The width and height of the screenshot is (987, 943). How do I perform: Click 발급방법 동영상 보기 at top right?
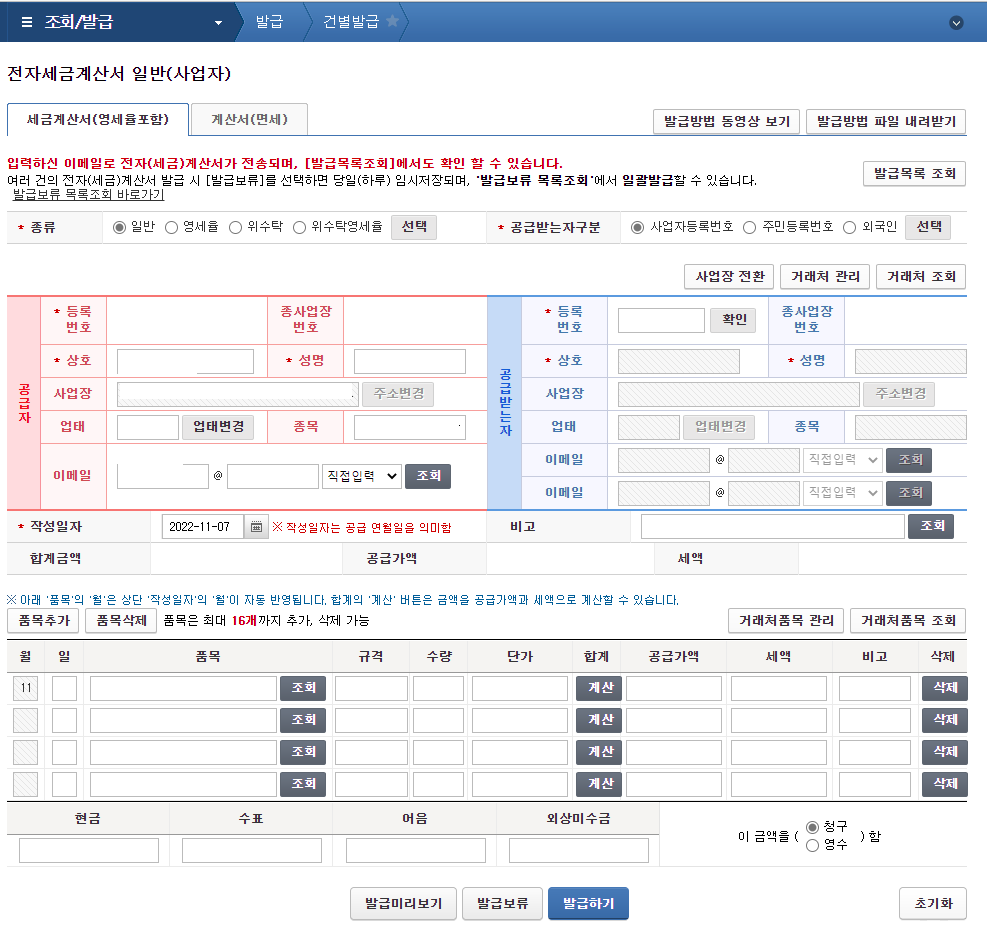(x=726, y=121)
